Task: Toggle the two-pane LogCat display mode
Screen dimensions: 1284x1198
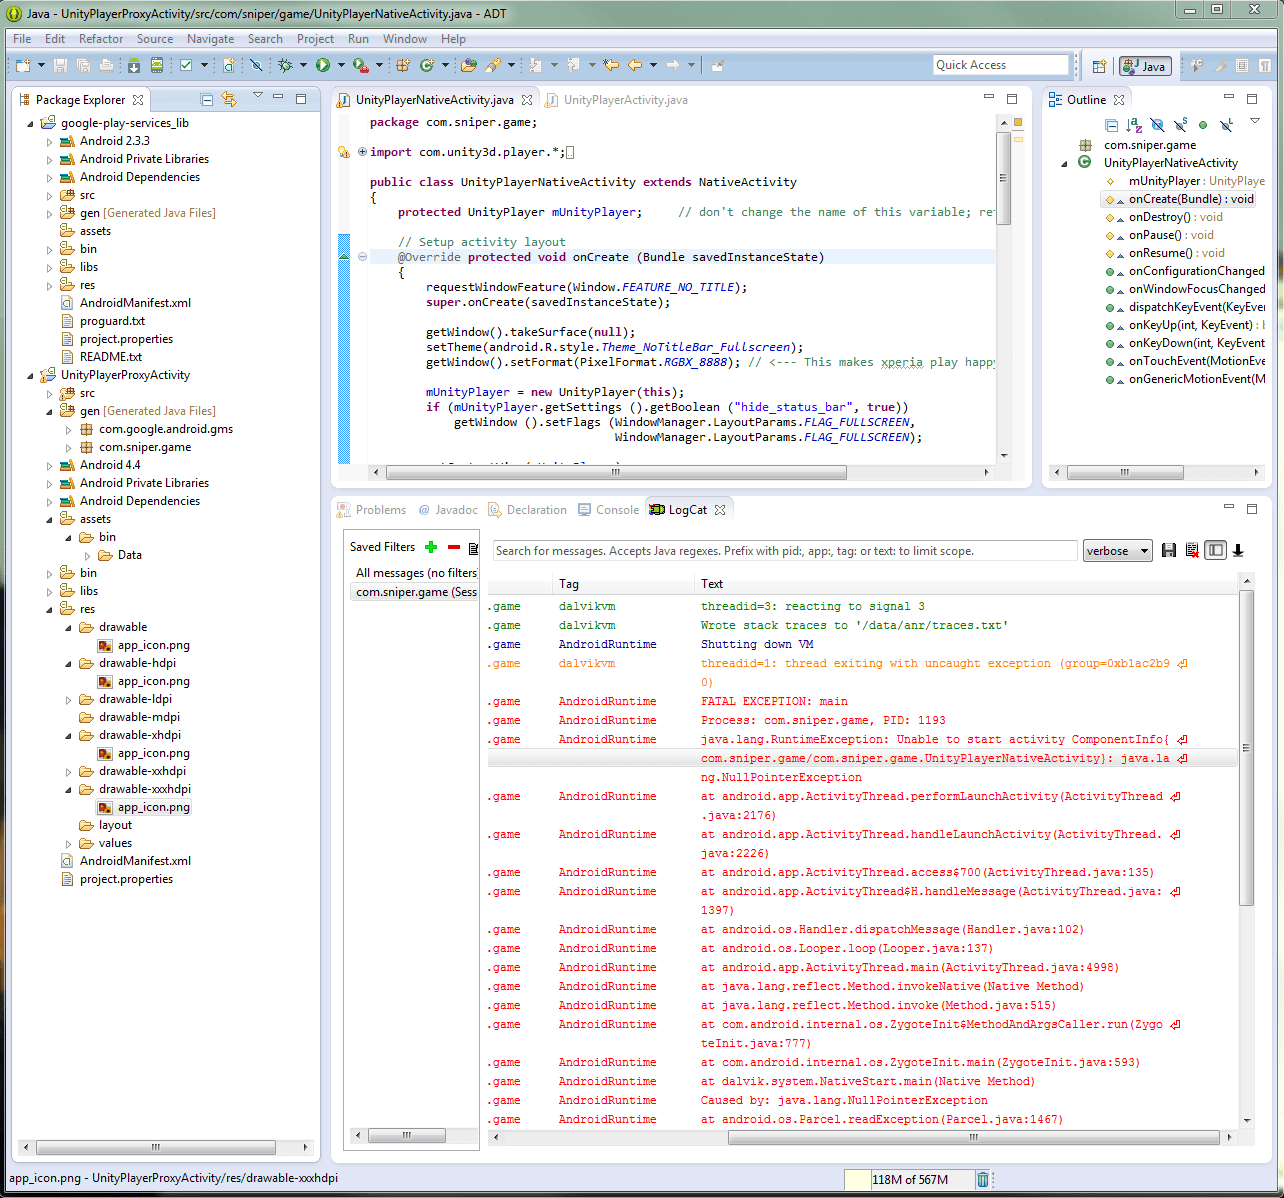Action: point(1215,549)
